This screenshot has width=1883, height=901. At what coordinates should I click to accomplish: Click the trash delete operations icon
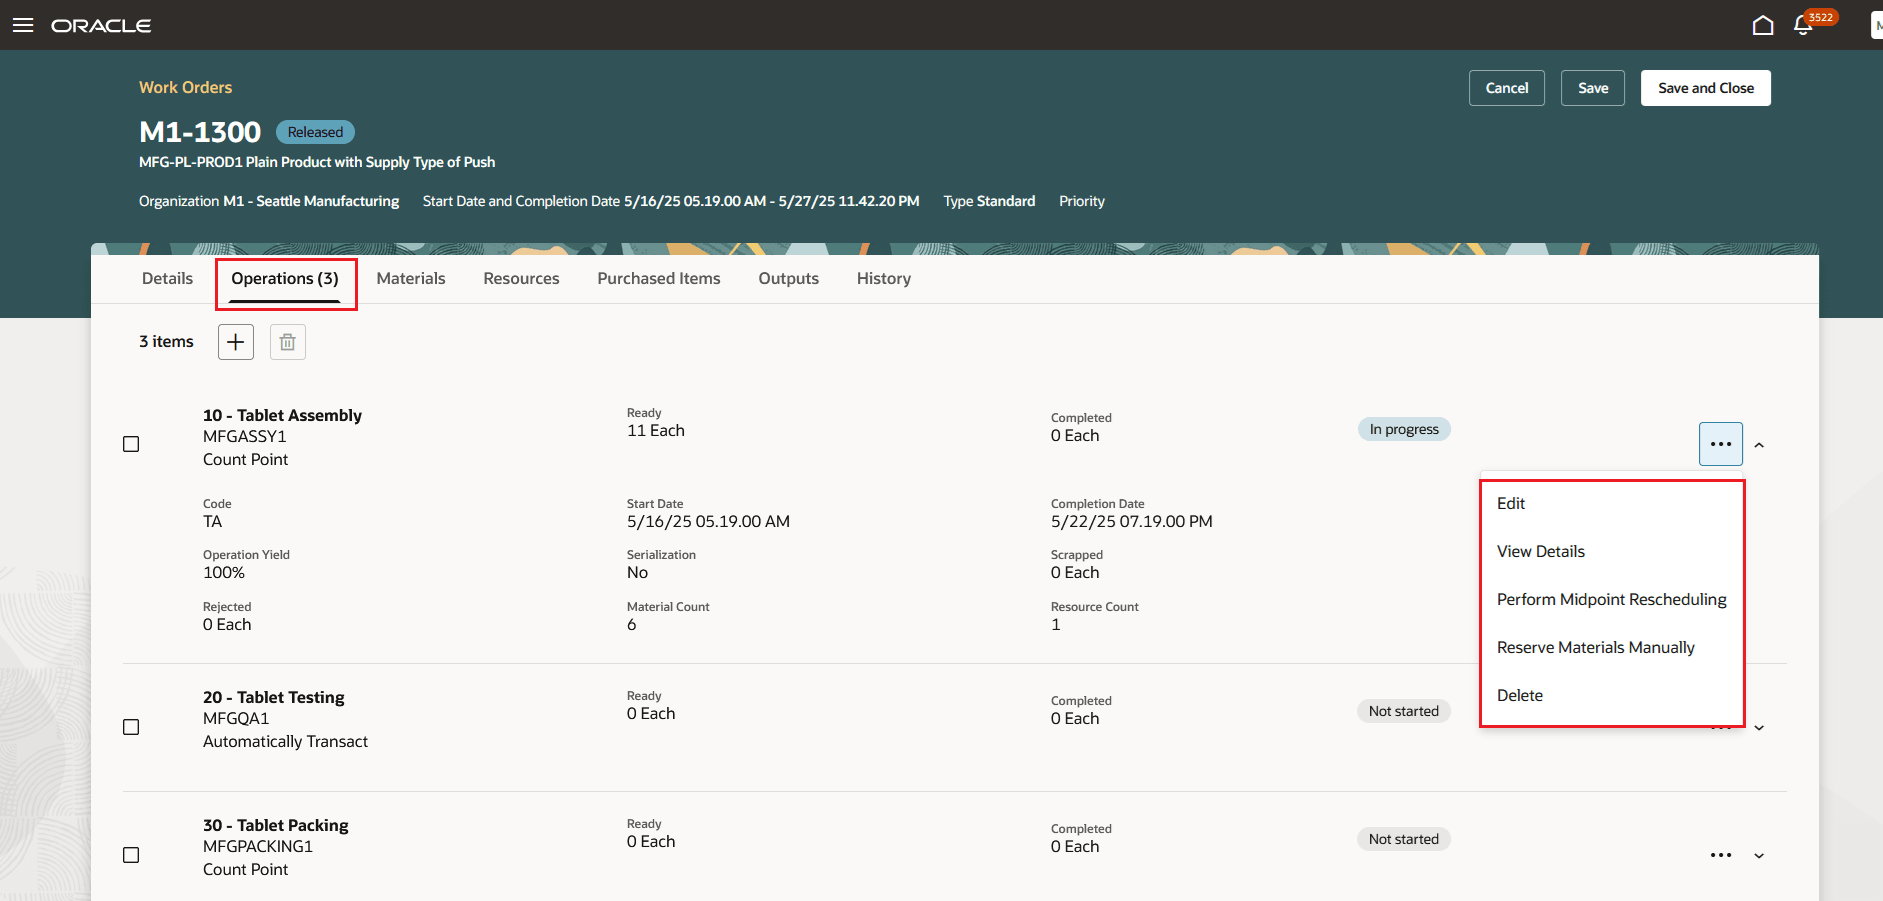(x=288, y=342)
